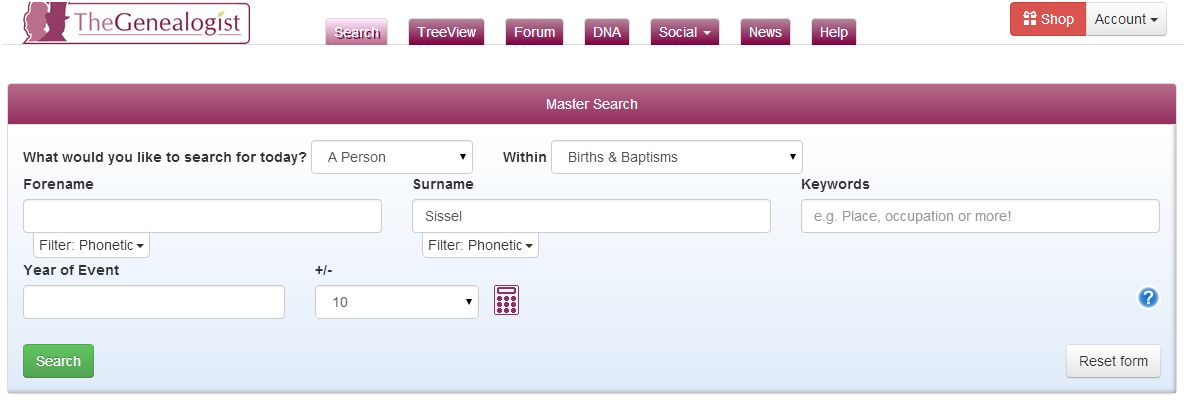Open the 'A Person' search type dropdown

pos(392,157)
